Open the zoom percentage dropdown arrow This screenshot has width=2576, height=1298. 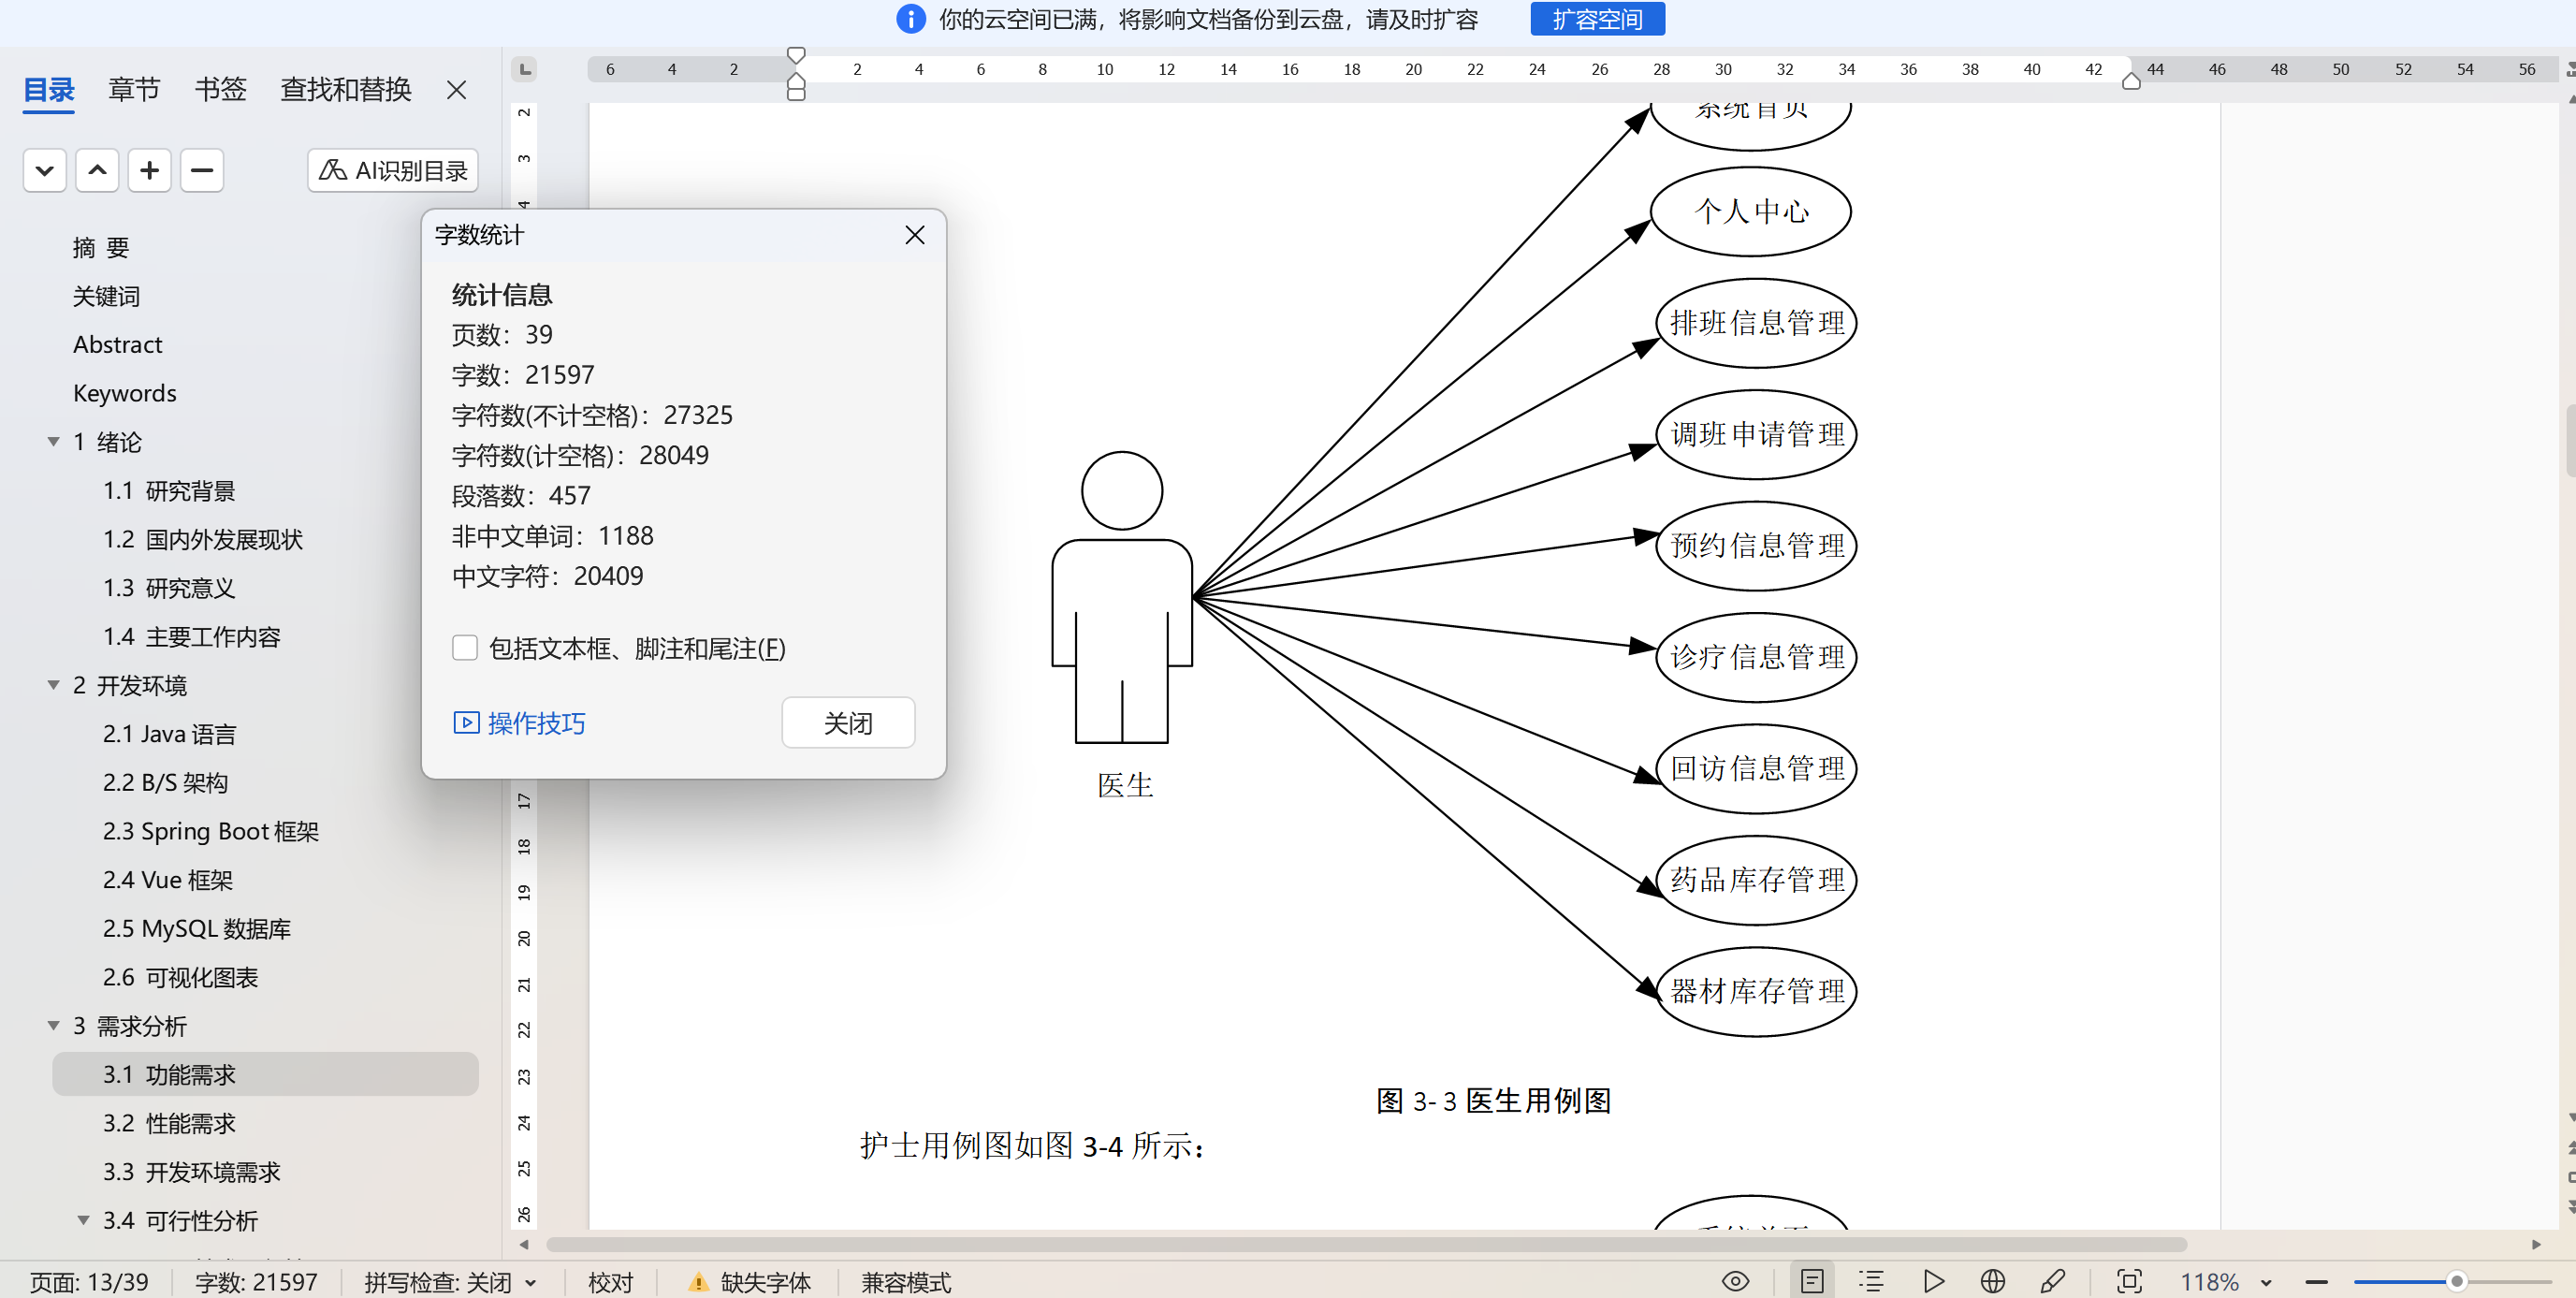point(2266,1282)
